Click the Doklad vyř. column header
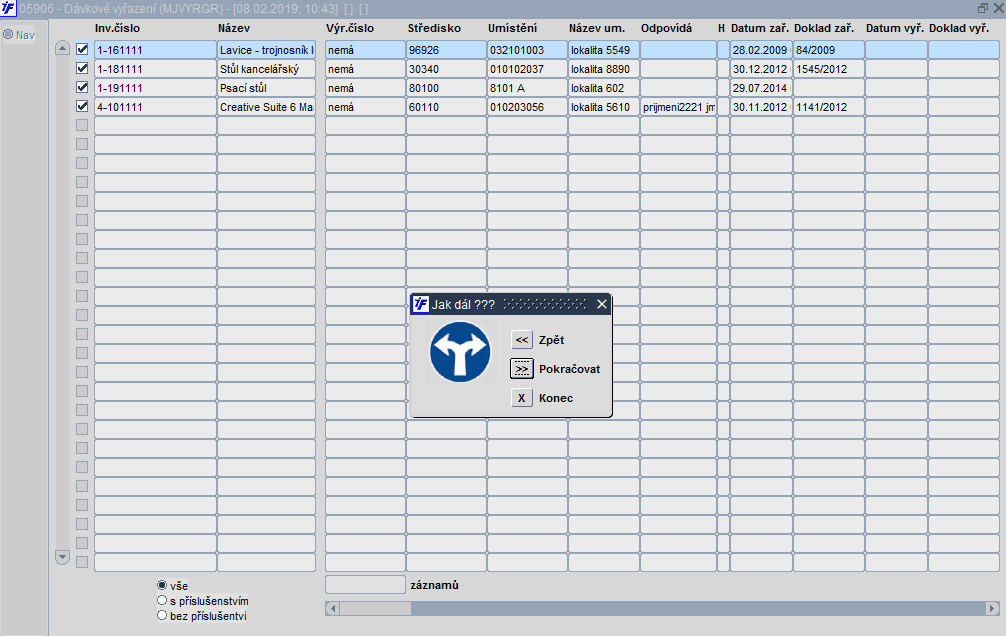This screenshot has height=636, width=1006. pyautogui.click(x=959, y=28)
